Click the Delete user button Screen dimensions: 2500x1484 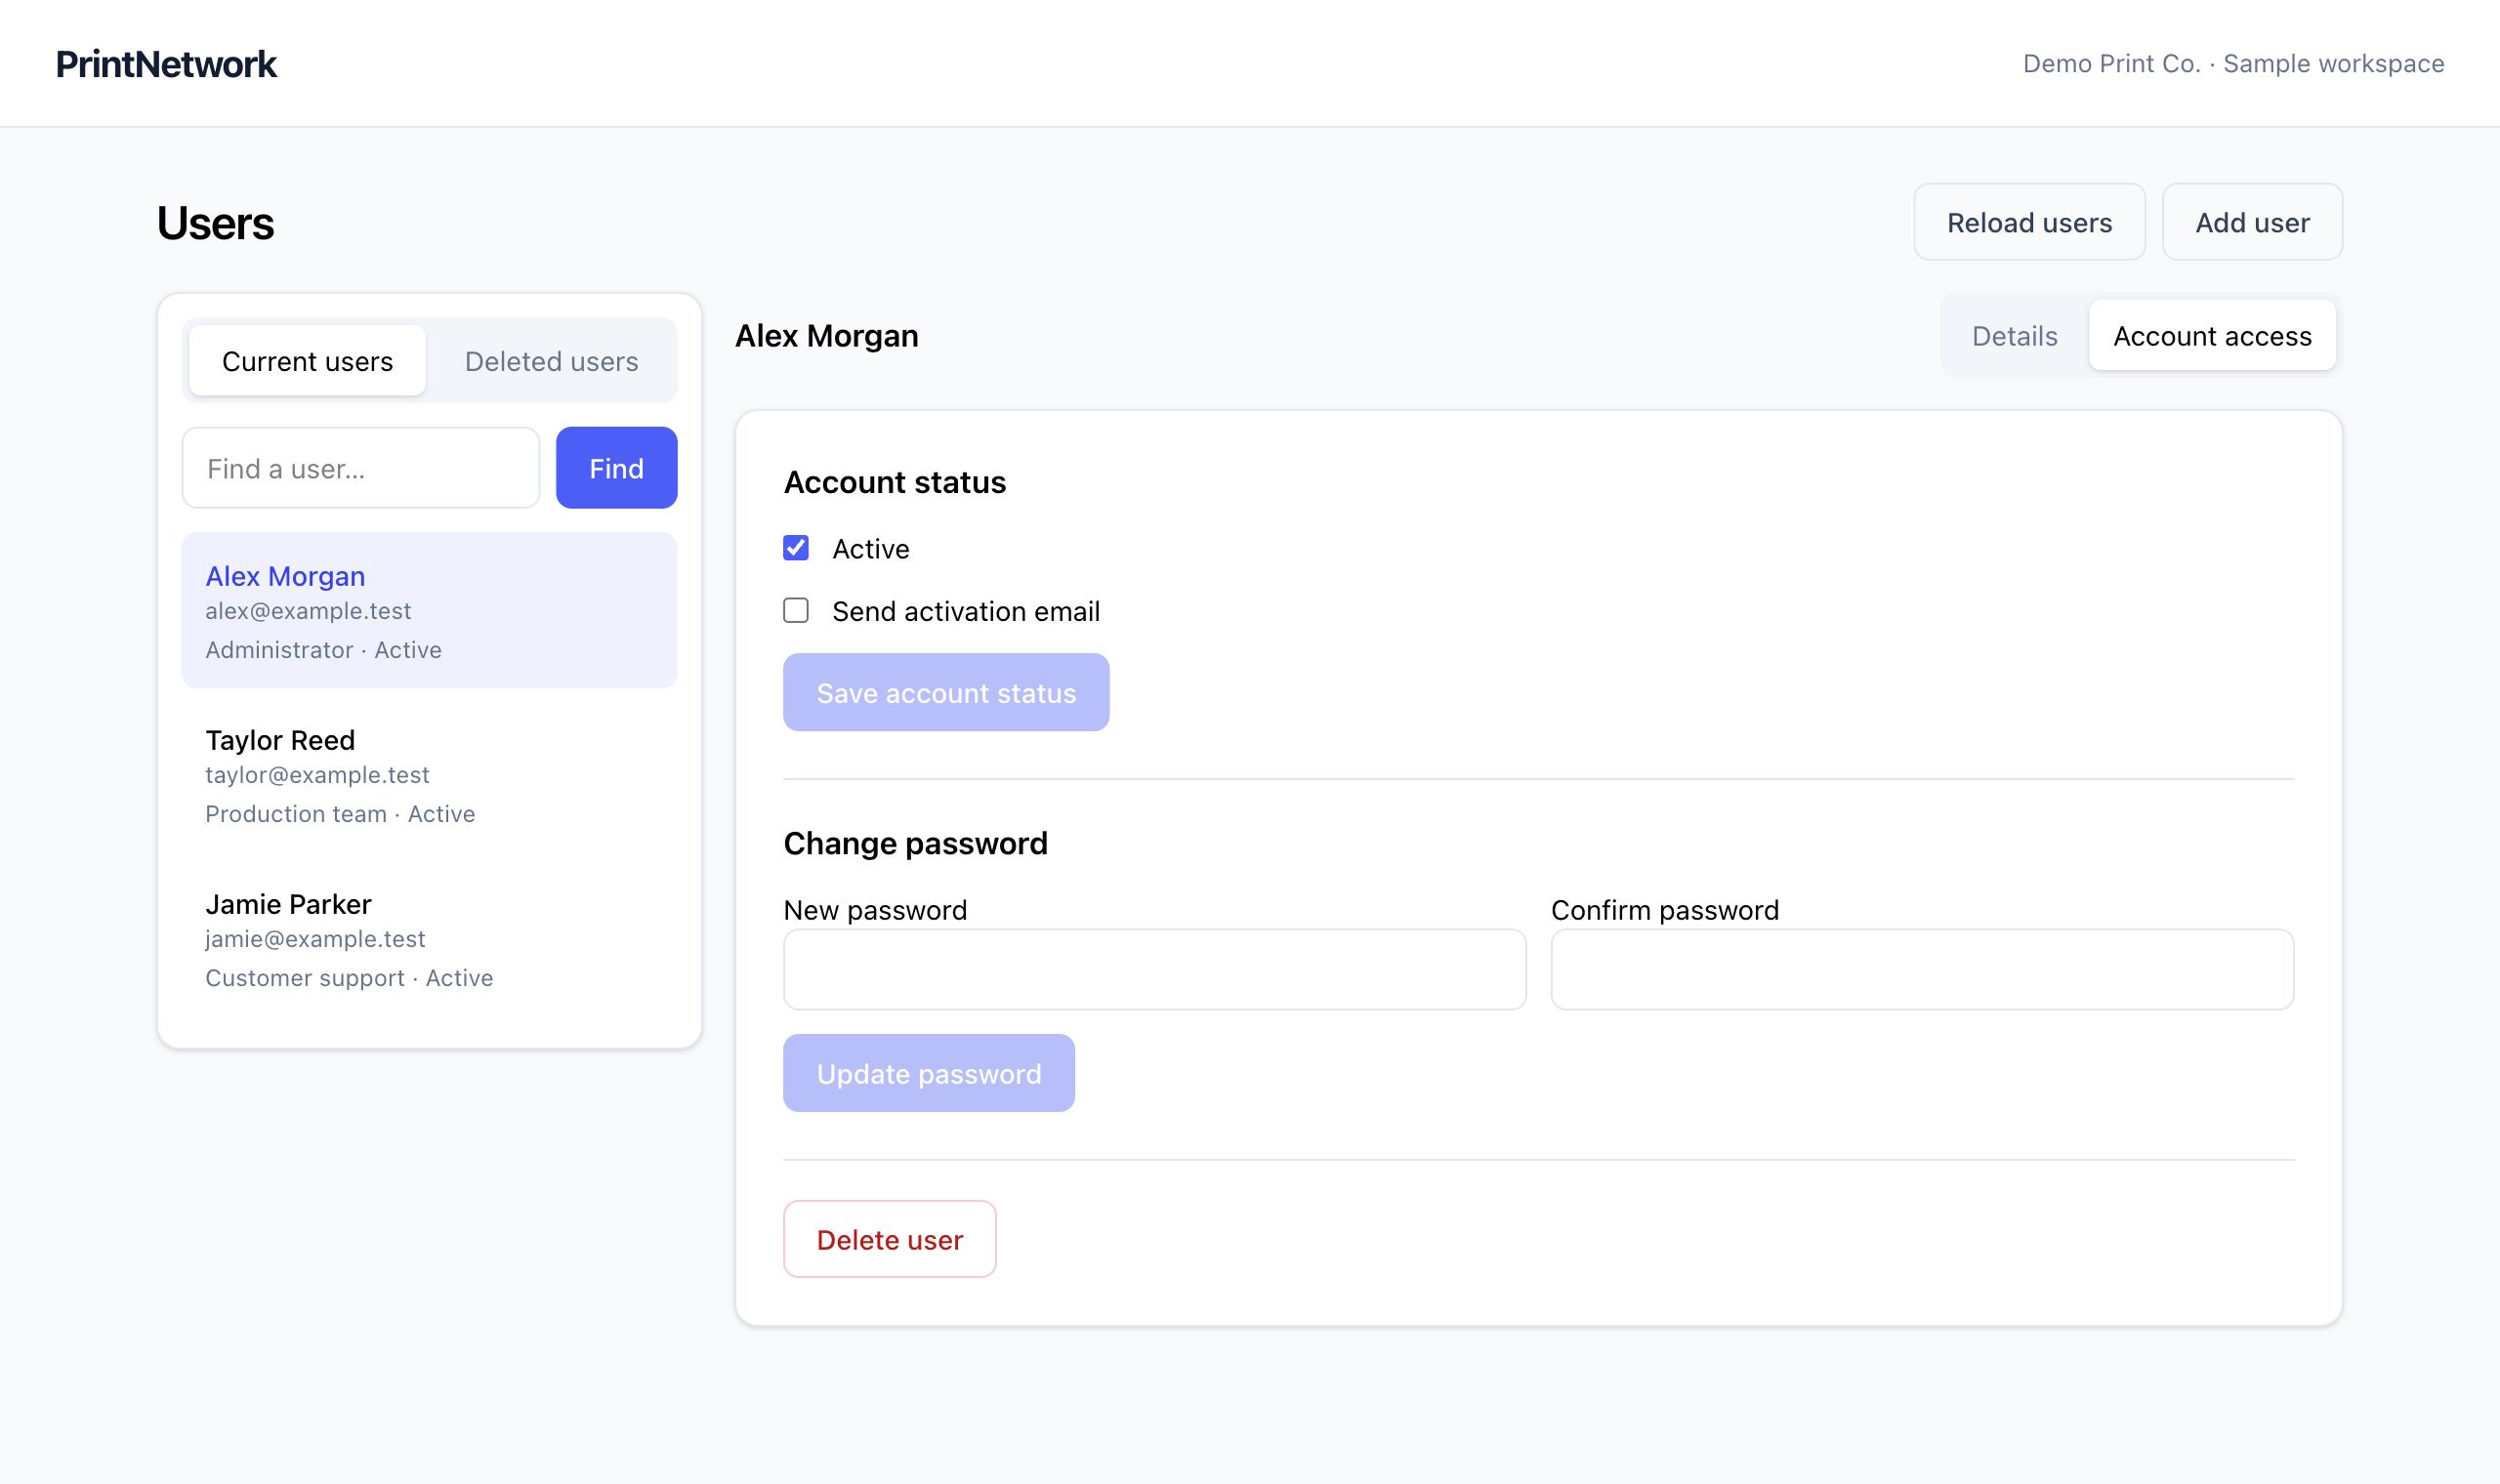click(889, 1239)
